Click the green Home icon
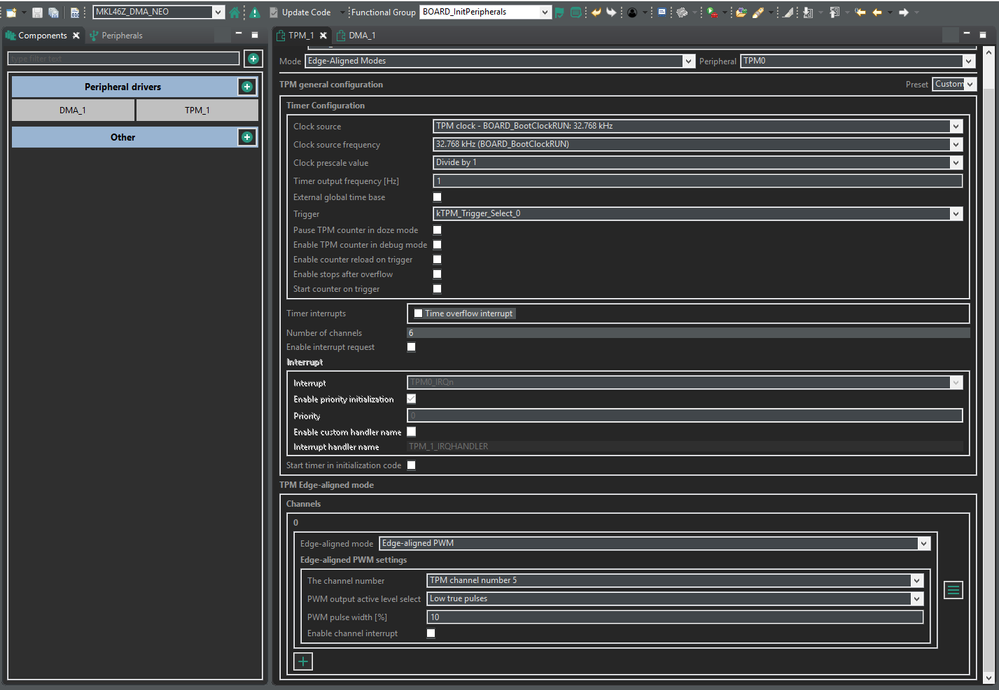Screen dimensions: 999x690 point(235,12)
